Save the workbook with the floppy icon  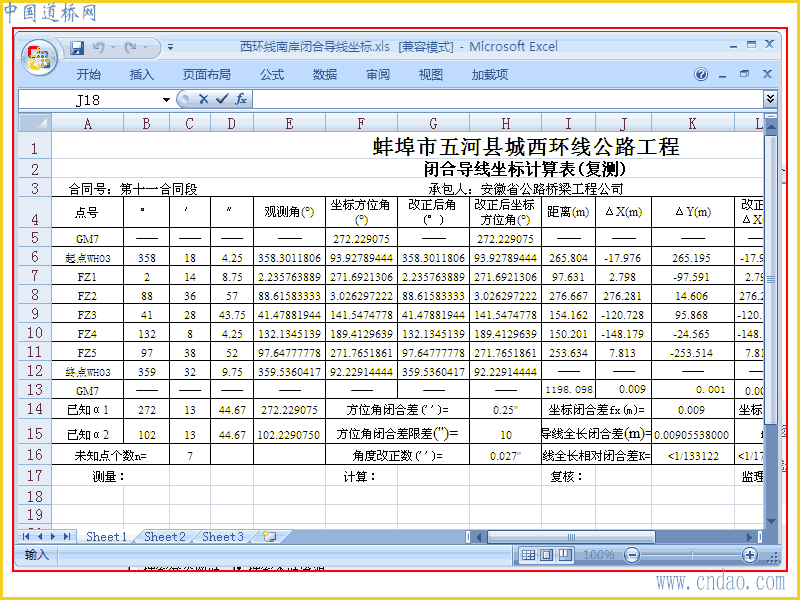tap(77, 48)
